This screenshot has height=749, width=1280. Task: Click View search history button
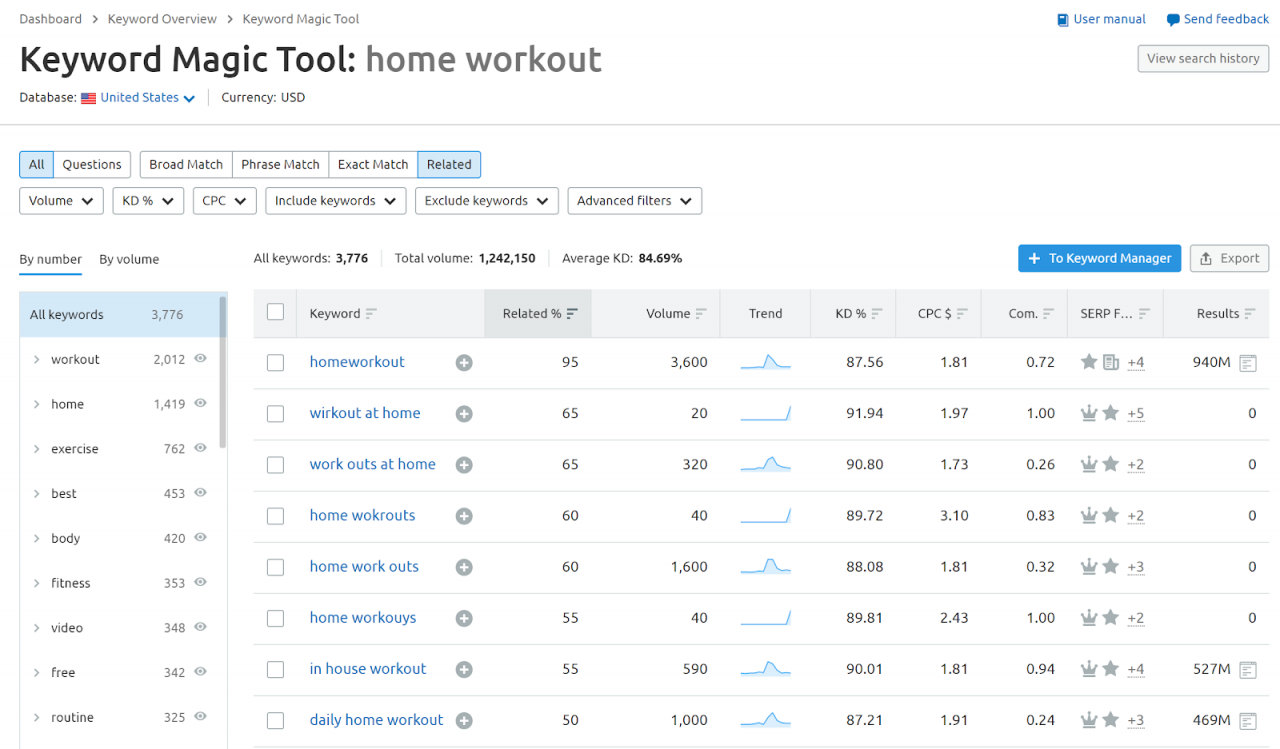coord(1203,58)
